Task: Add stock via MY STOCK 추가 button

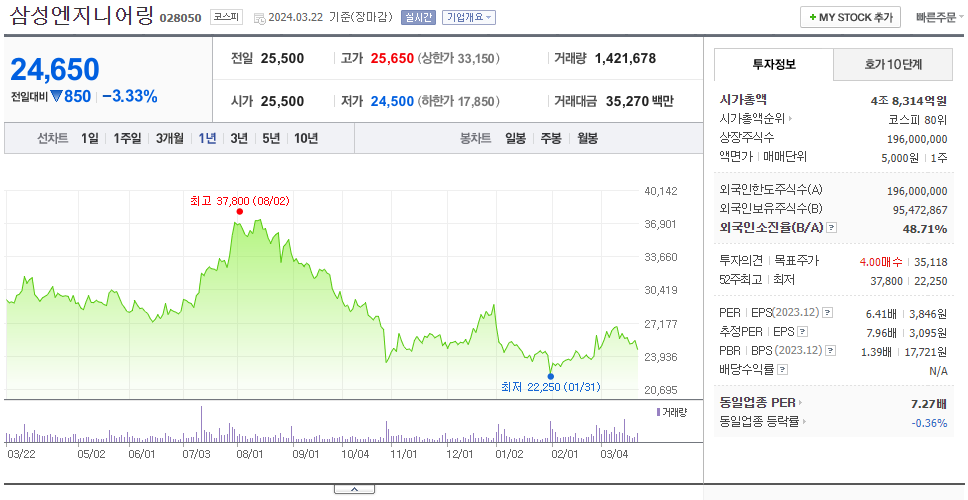Action: point(850,17)
